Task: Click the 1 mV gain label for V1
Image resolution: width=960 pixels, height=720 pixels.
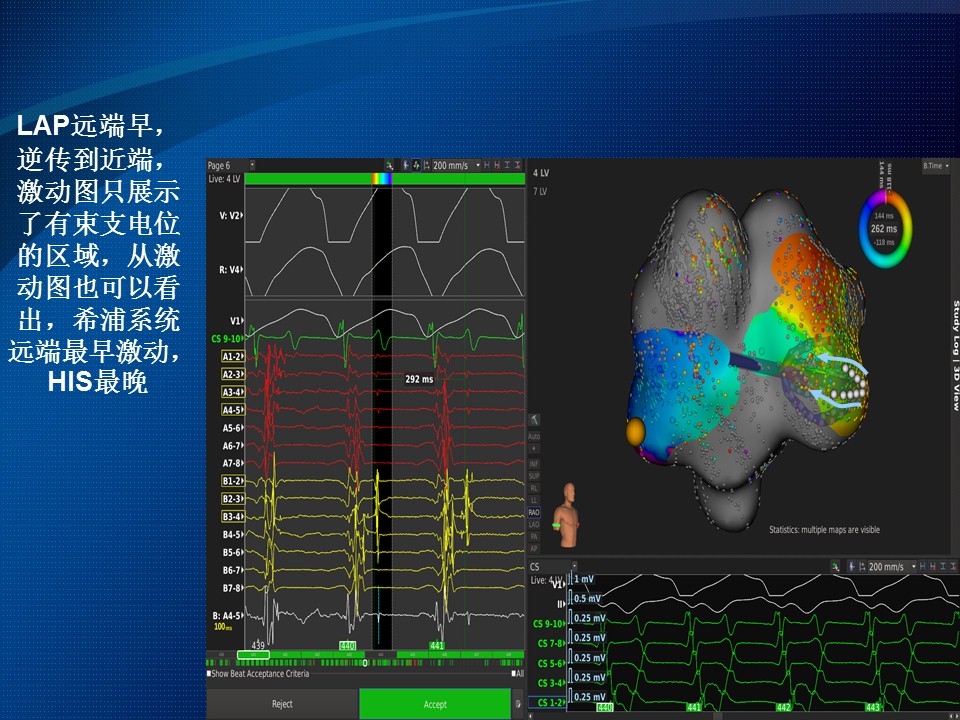Action: (583, 579)
